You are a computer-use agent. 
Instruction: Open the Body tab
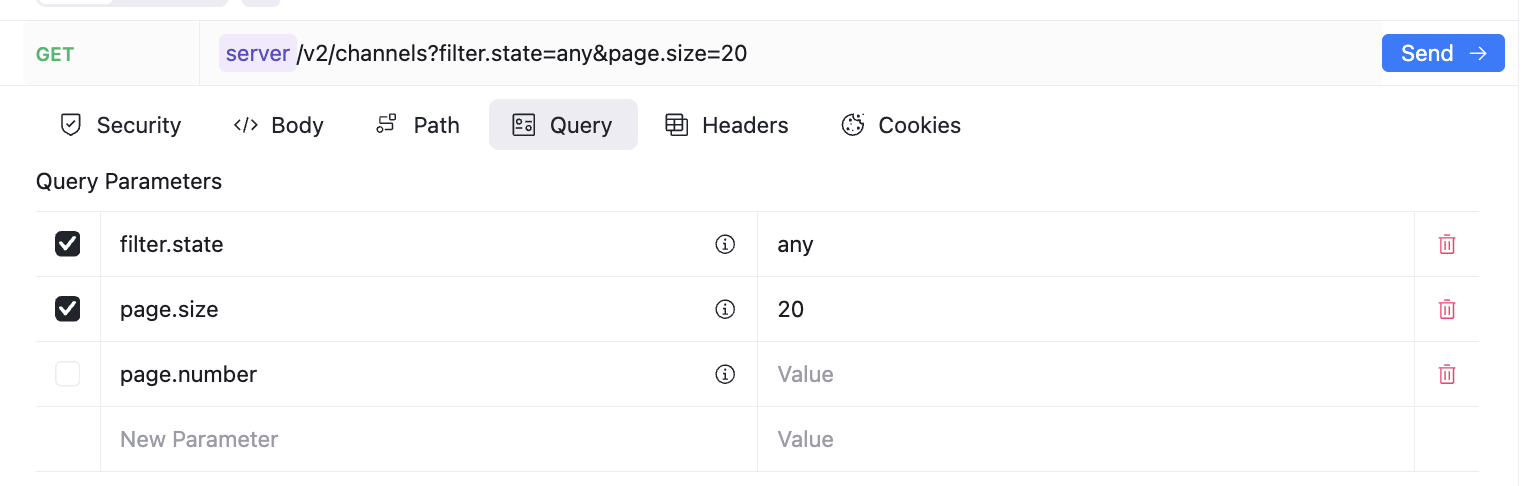(x=278, y=125)
